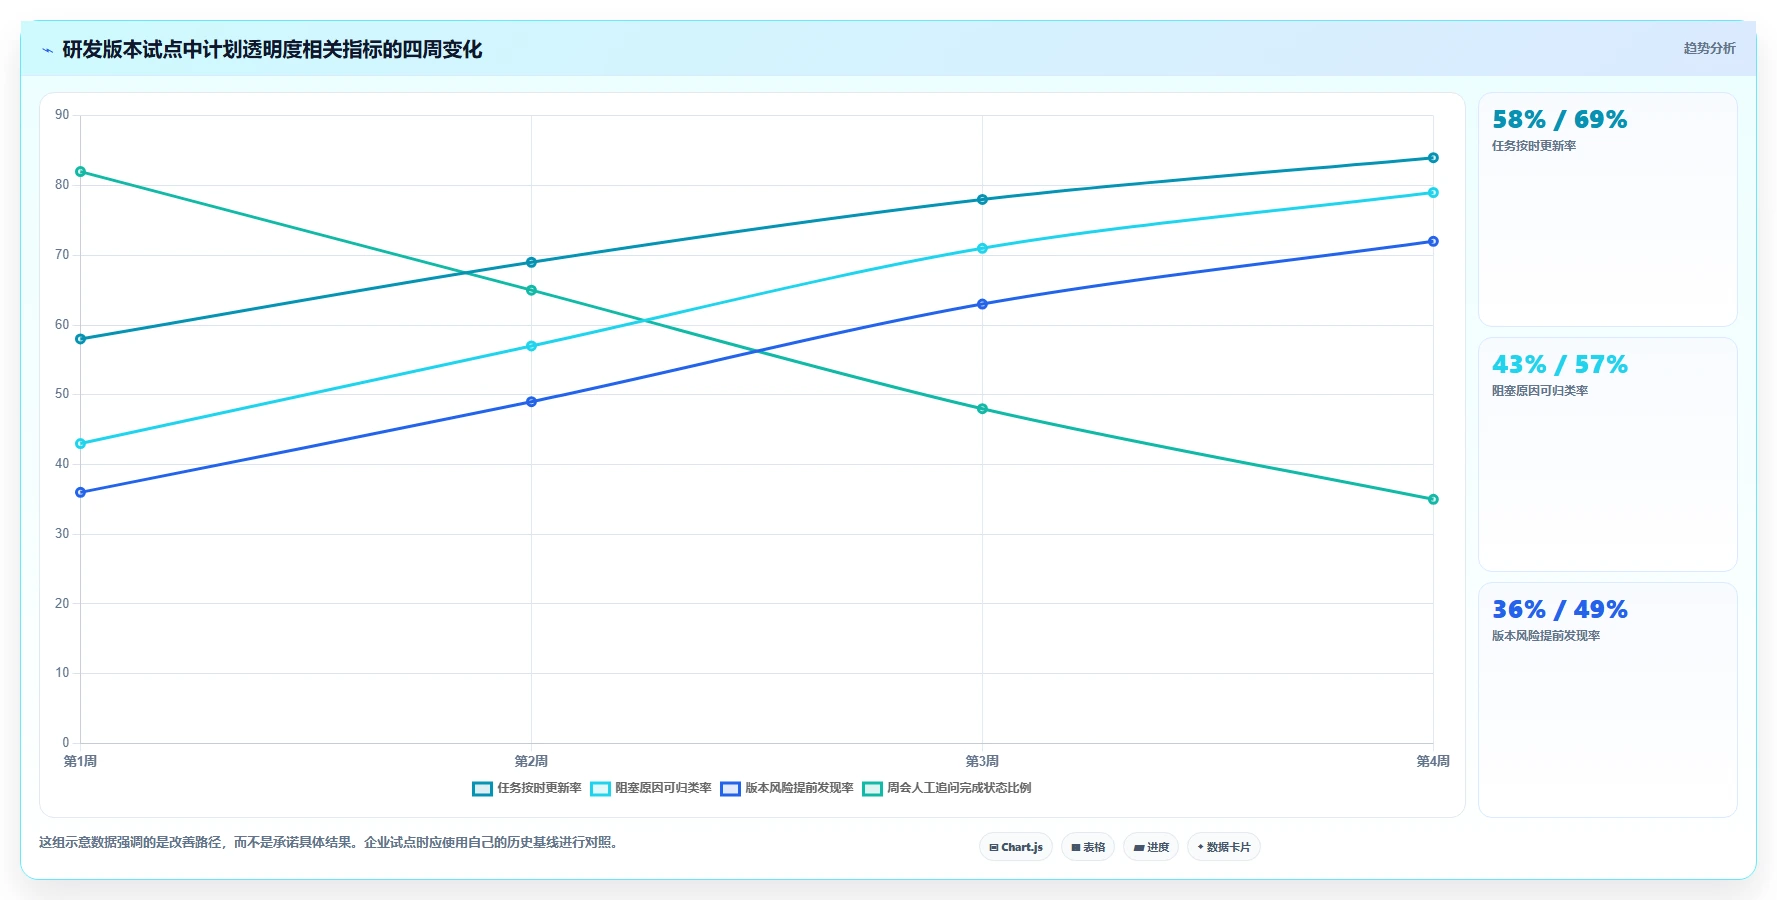Click the 任务按时更新率 card label
This screenshot has height=900, width=1777.
click(x=1534, y=146)
